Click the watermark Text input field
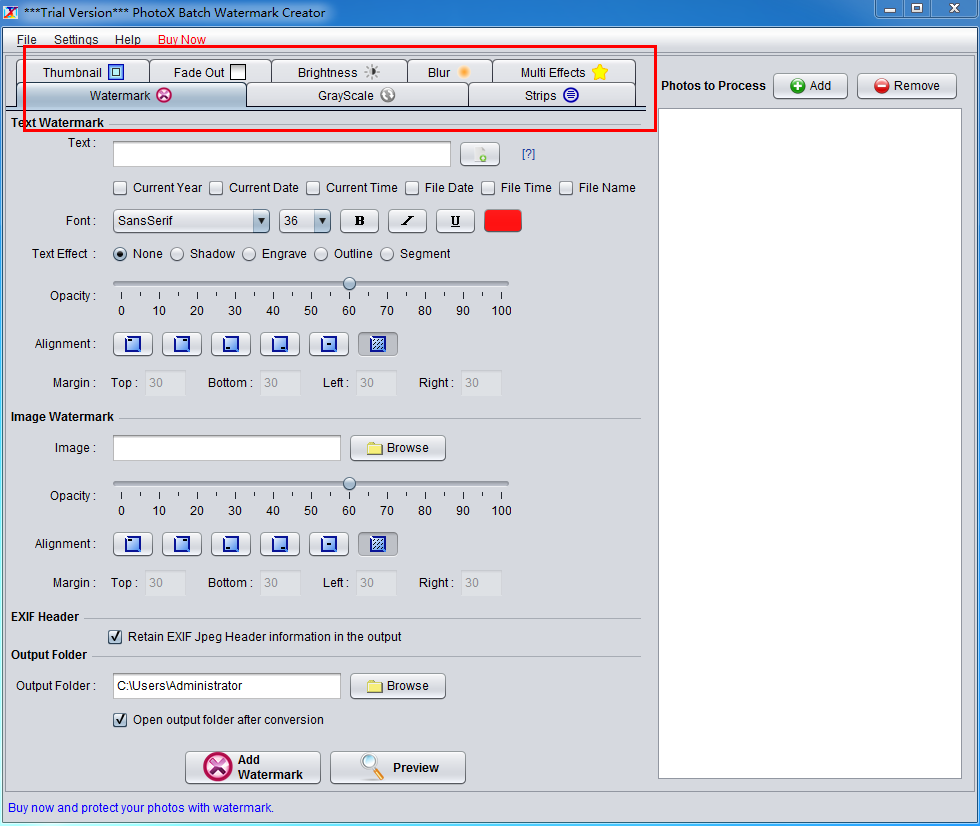980x826 pixels. tap(282, 154)
